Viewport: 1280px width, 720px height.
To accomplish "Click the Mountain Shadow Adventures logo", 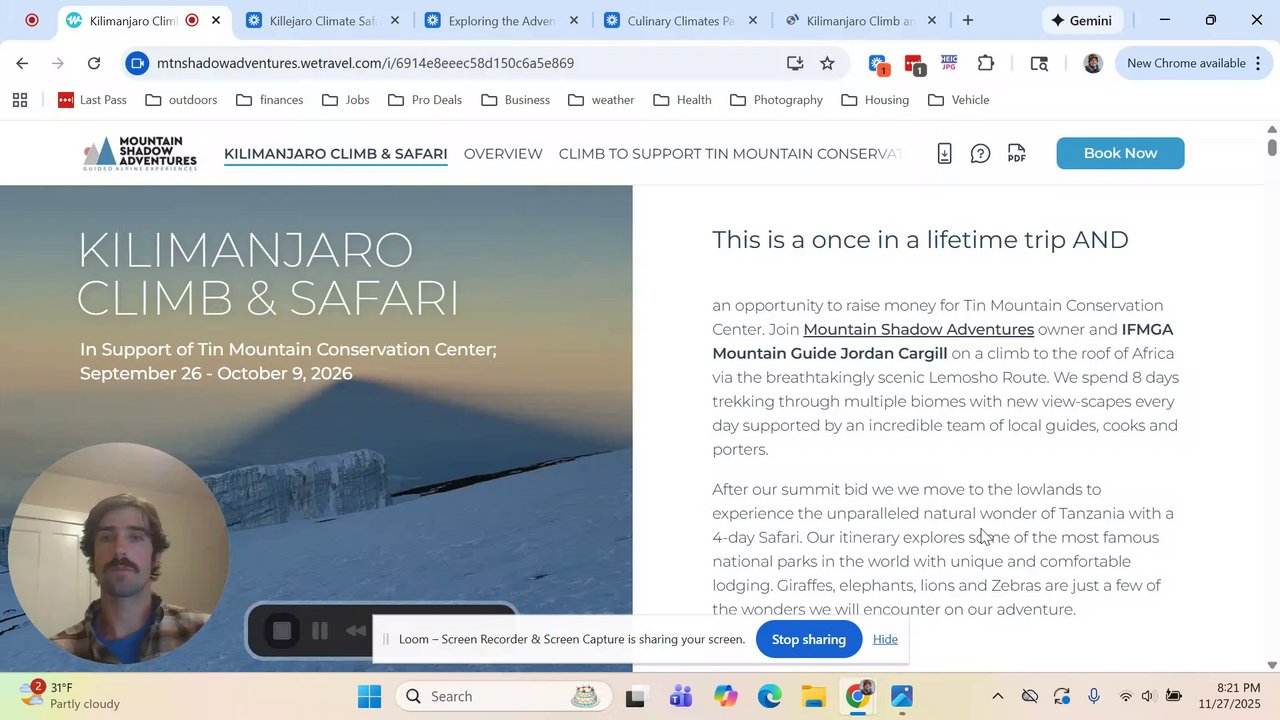I will pos(140,154).
